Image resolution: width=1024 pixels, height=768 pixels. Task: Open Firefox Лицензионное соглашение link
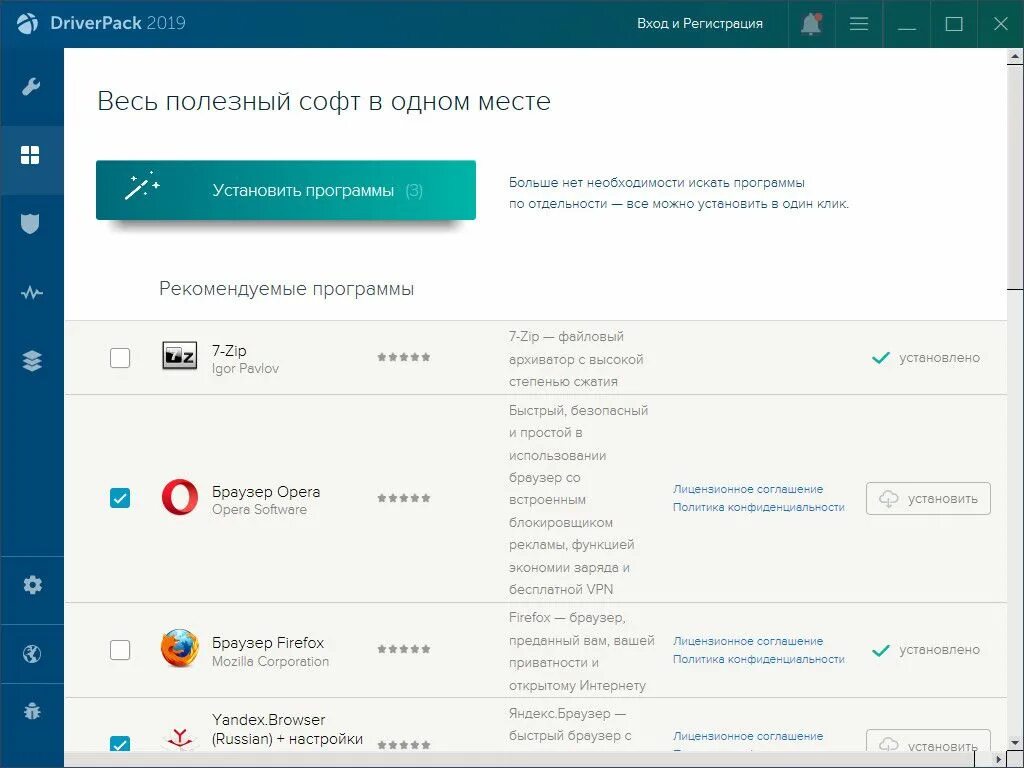point(748,641)
